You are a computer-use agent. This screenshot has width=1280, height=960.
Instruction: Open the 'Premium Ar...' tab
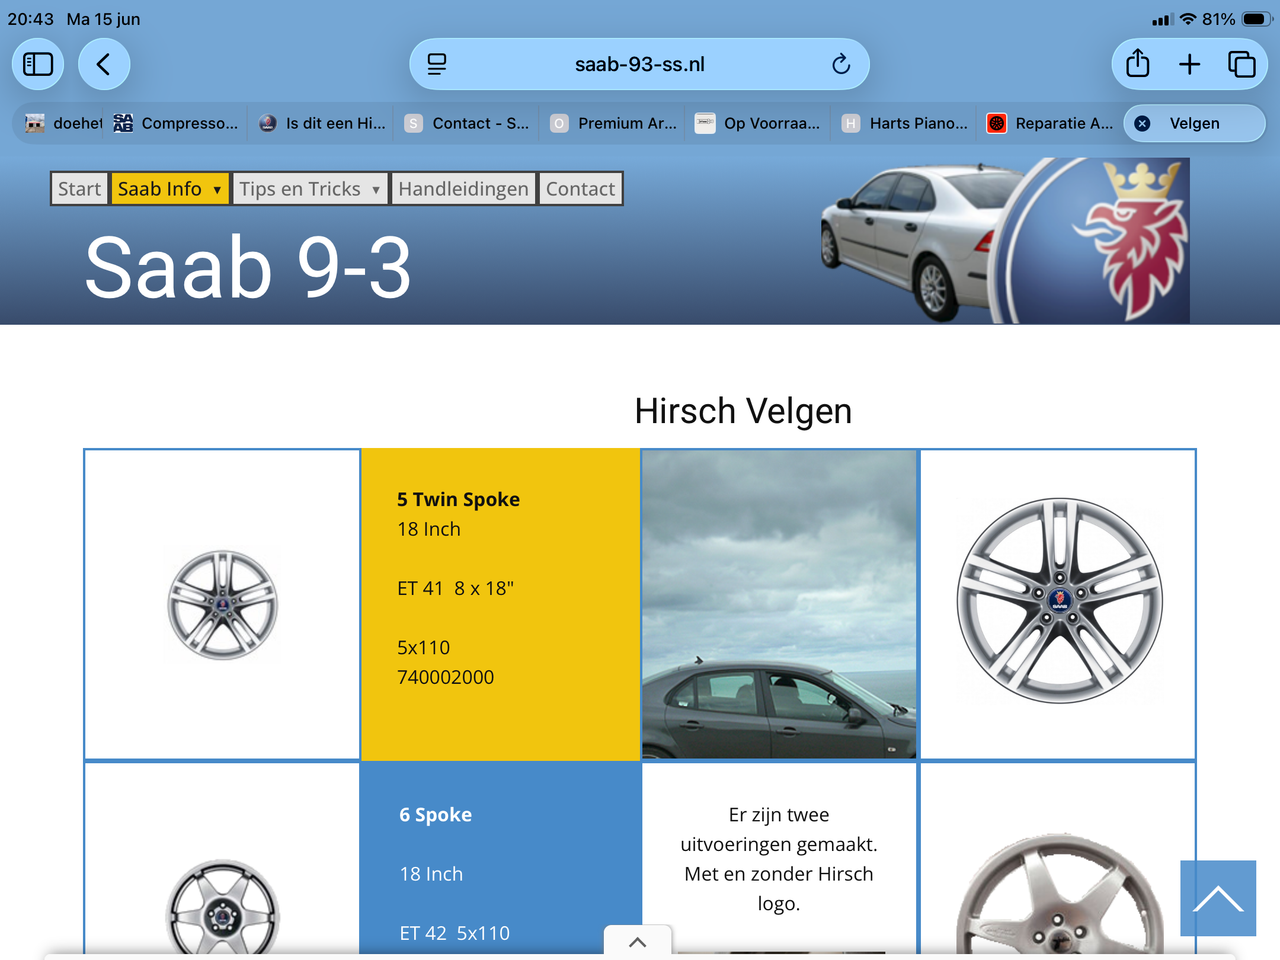click(613, 123)
